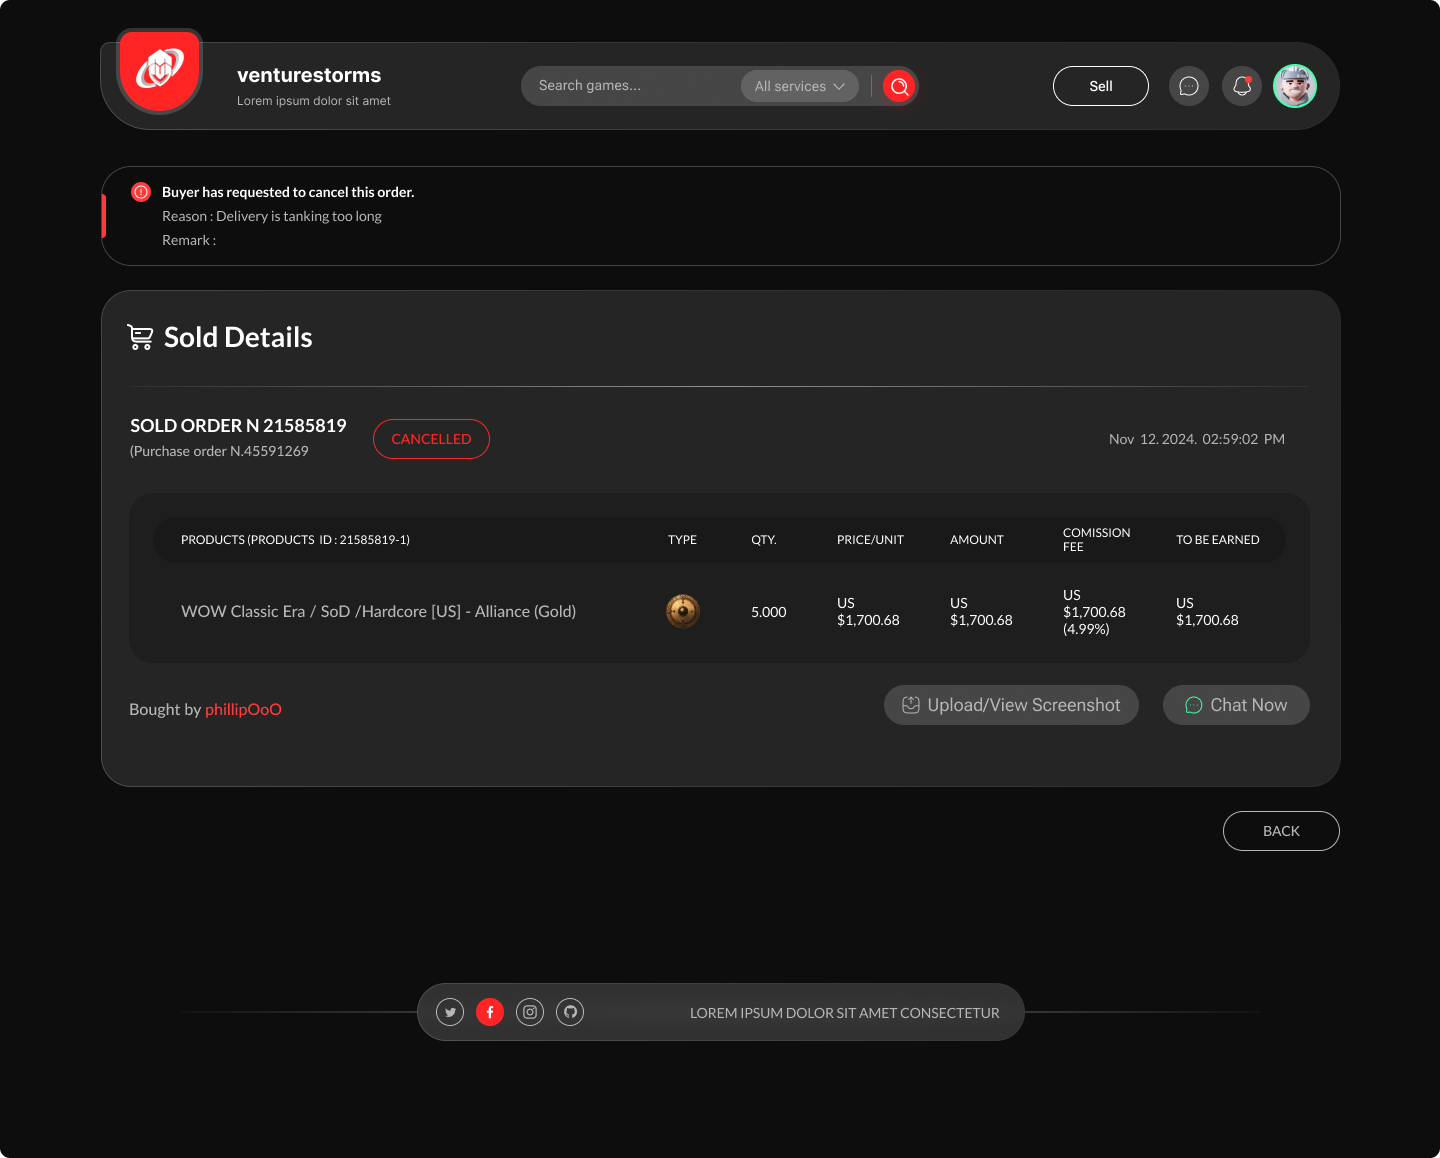The width and height of the screenshot is (1440, 1158).
Task: Open the notifications bell icon
Action: tap(1242, 86)
